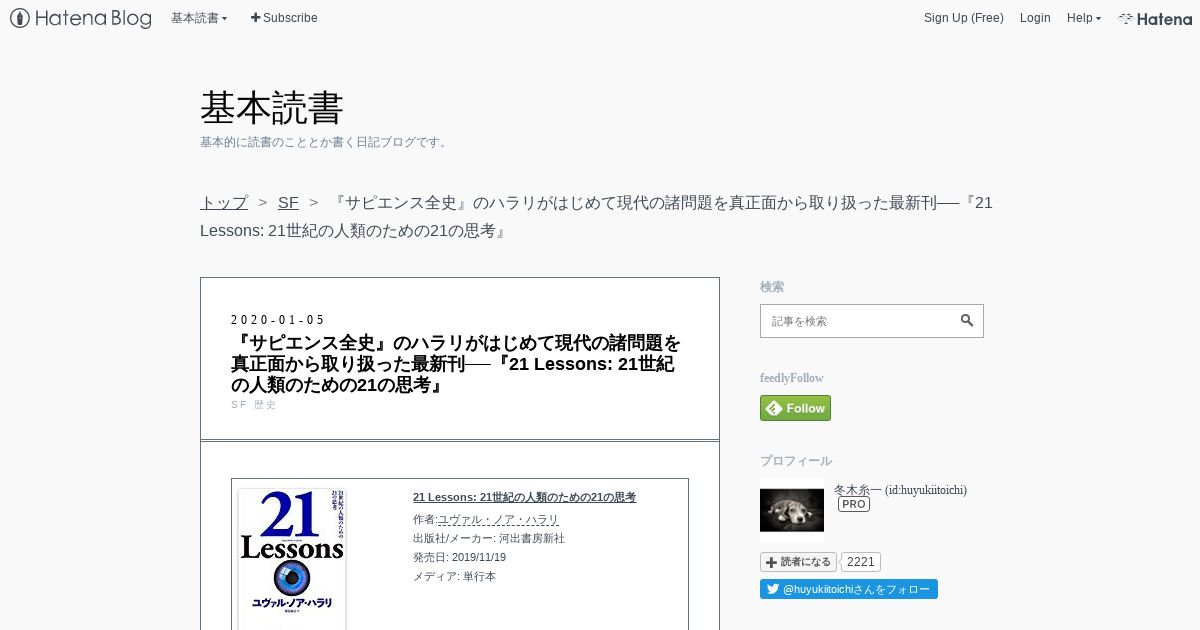1200x630 pixels.
Task: Select the 歴史 tag under the title
Action: click(265, 405)
